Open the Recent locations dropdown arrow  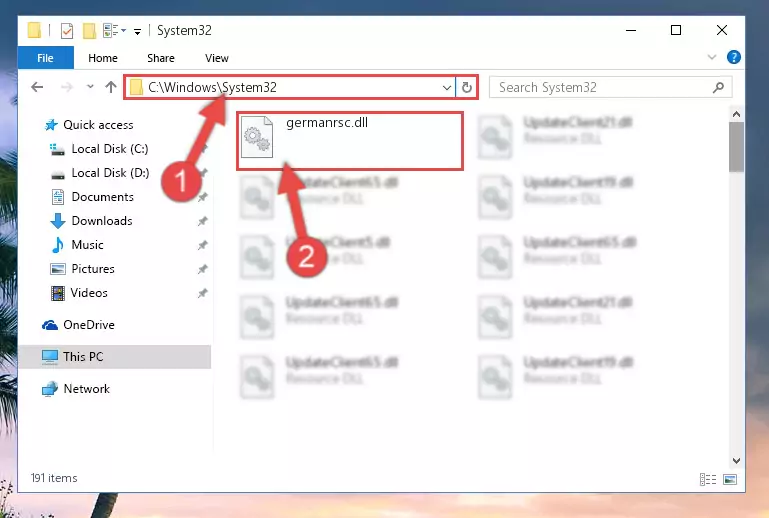coord(90,87)
